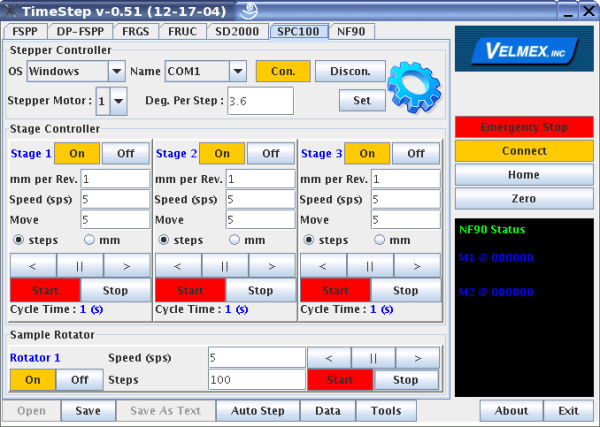Open the Tools button
The width and height of the screenshot is (600, 427).
coord(386,411)
